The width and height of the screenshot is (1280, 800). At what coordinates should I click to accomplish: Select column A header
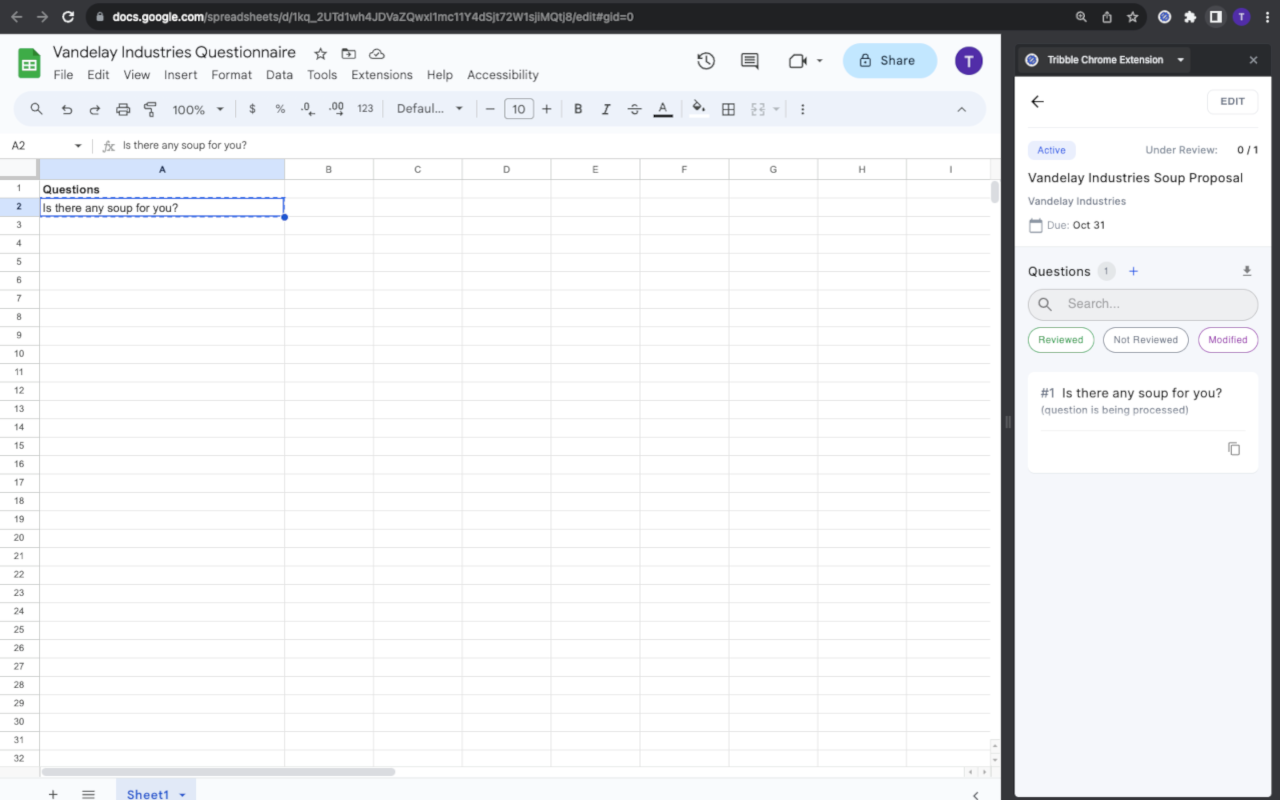point(162,170)
